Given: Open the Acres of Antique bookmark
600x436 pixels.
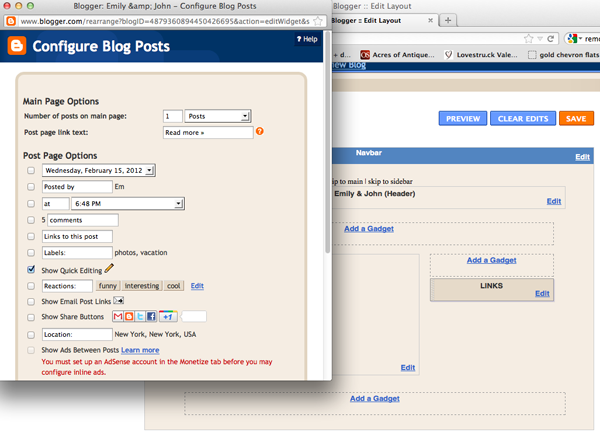Looking at the screenshot, I should [398, 55].
